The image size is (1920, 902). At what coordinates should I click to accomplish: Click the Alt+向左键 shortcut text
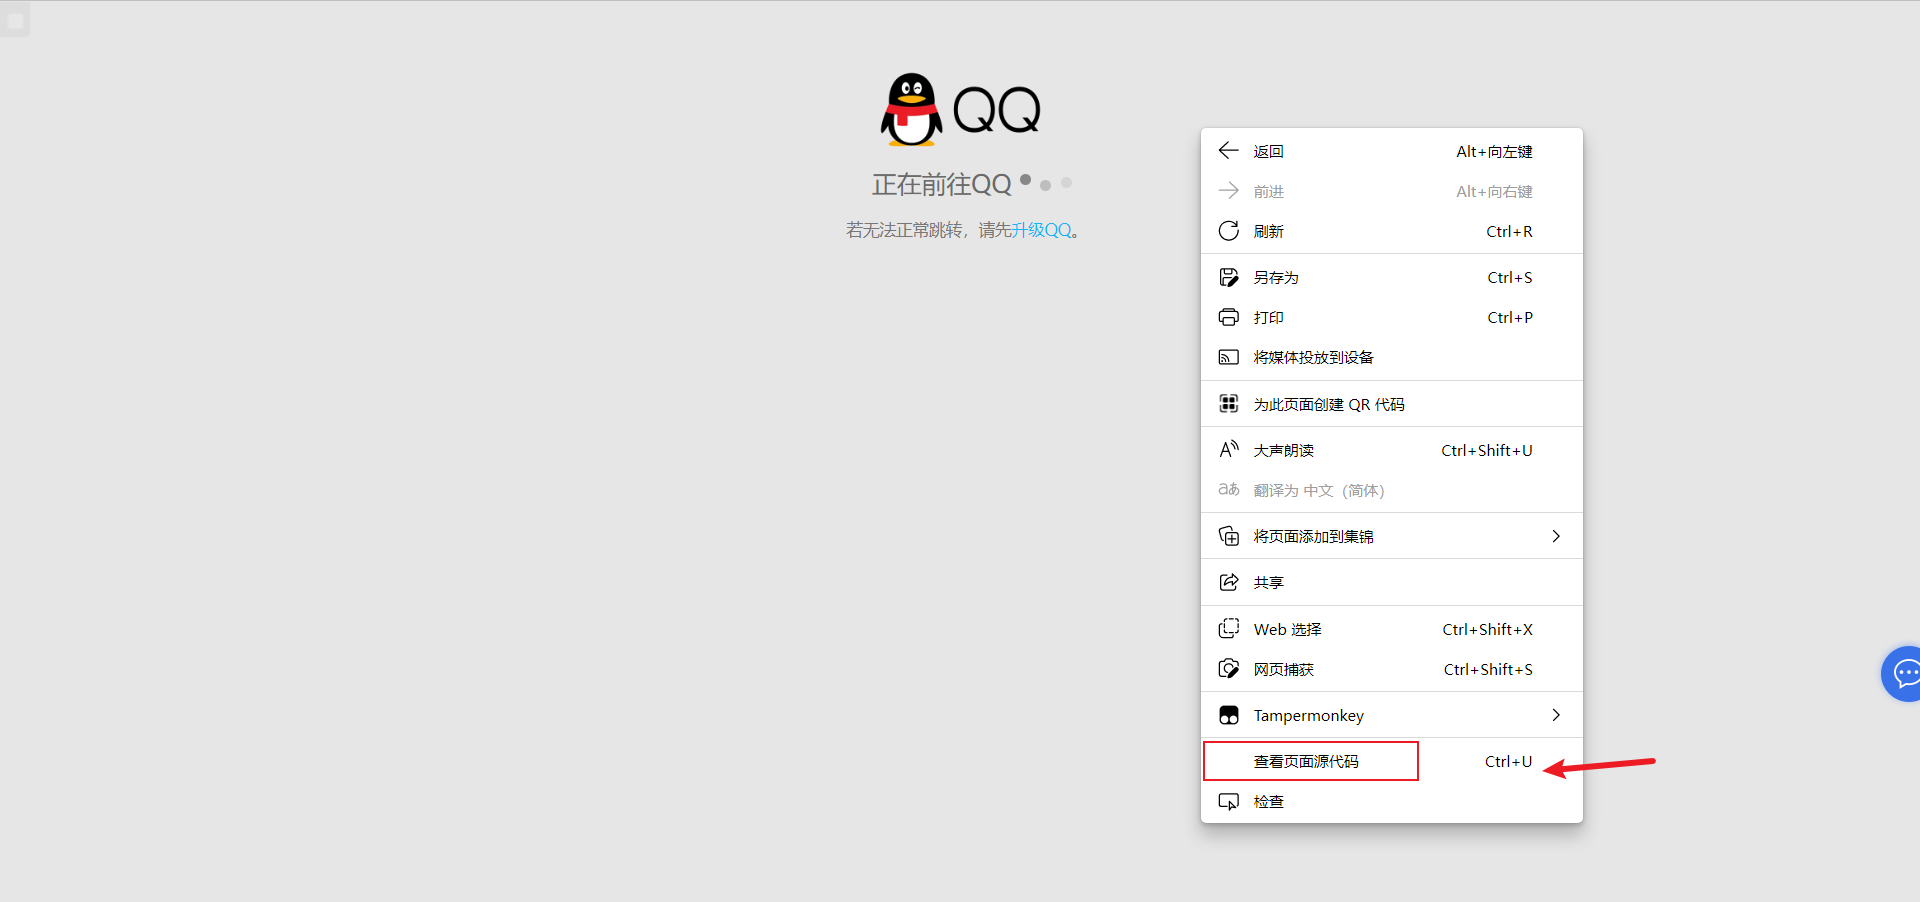point(1494,151)
